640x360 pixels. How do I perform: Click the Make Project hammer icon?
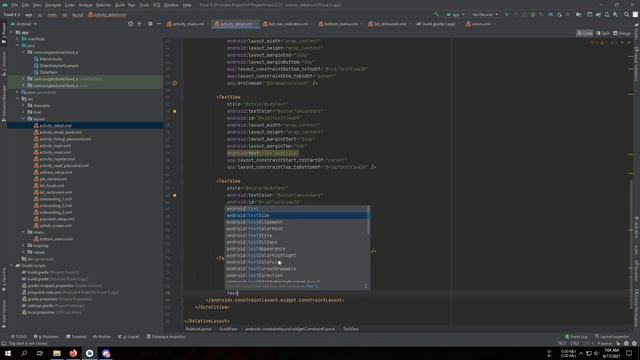pyautogui.click(x=436, y=15)
